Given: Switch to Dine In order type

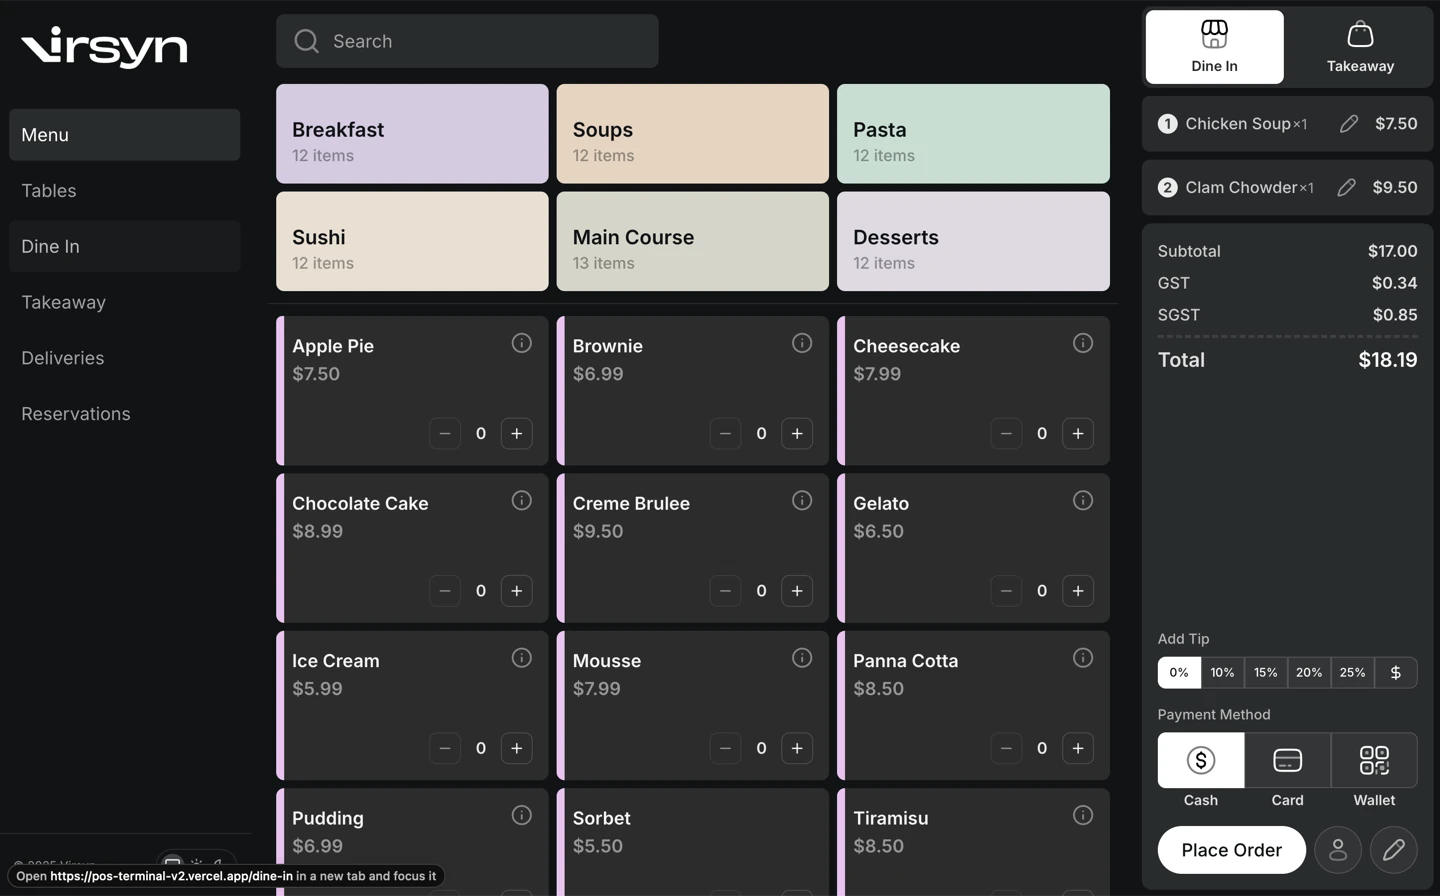Looking at the screenshot, I should pos(1214,47).
